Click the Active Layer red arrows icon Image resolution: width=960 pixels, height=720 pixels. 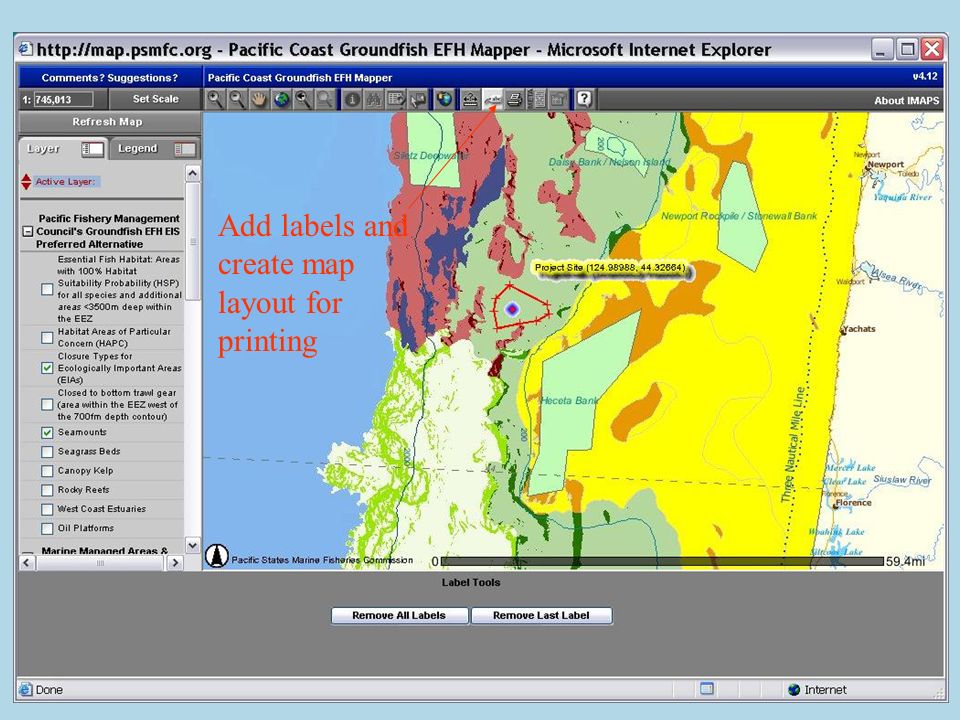click(26, 182)
